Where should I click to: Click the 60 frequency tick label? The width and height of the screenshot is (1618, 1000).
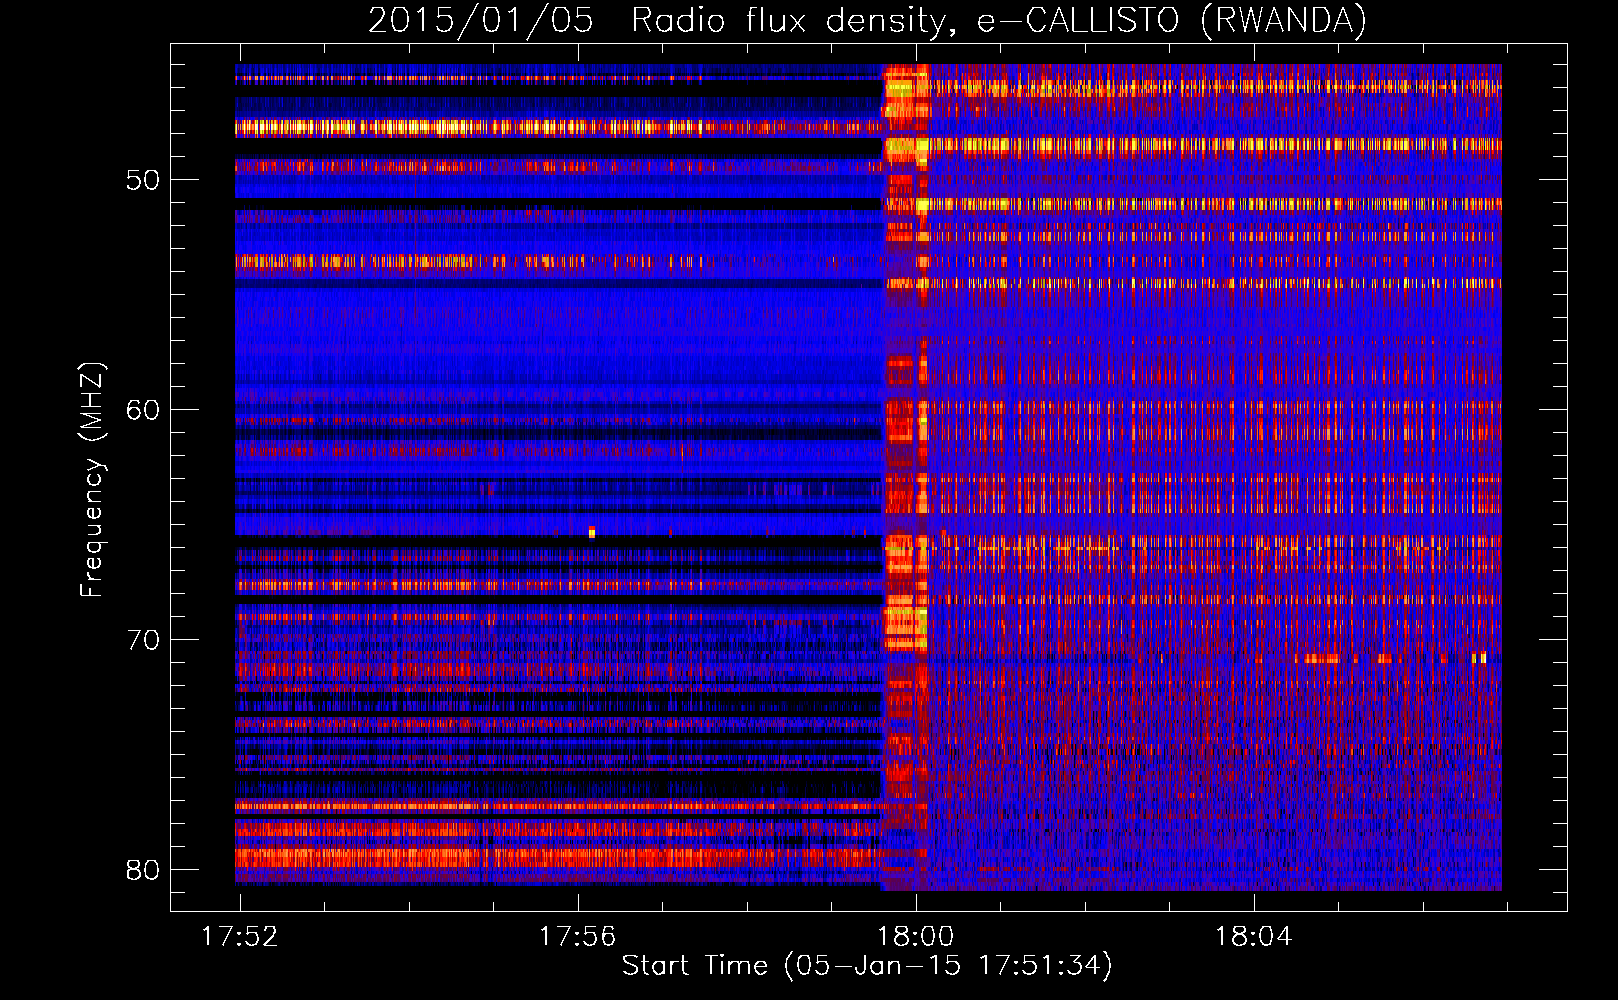143,410
